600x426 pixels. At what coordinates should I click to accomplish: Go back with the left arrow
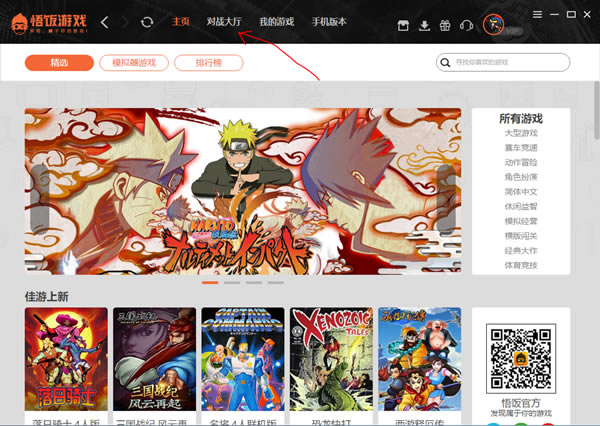[104, 22]
